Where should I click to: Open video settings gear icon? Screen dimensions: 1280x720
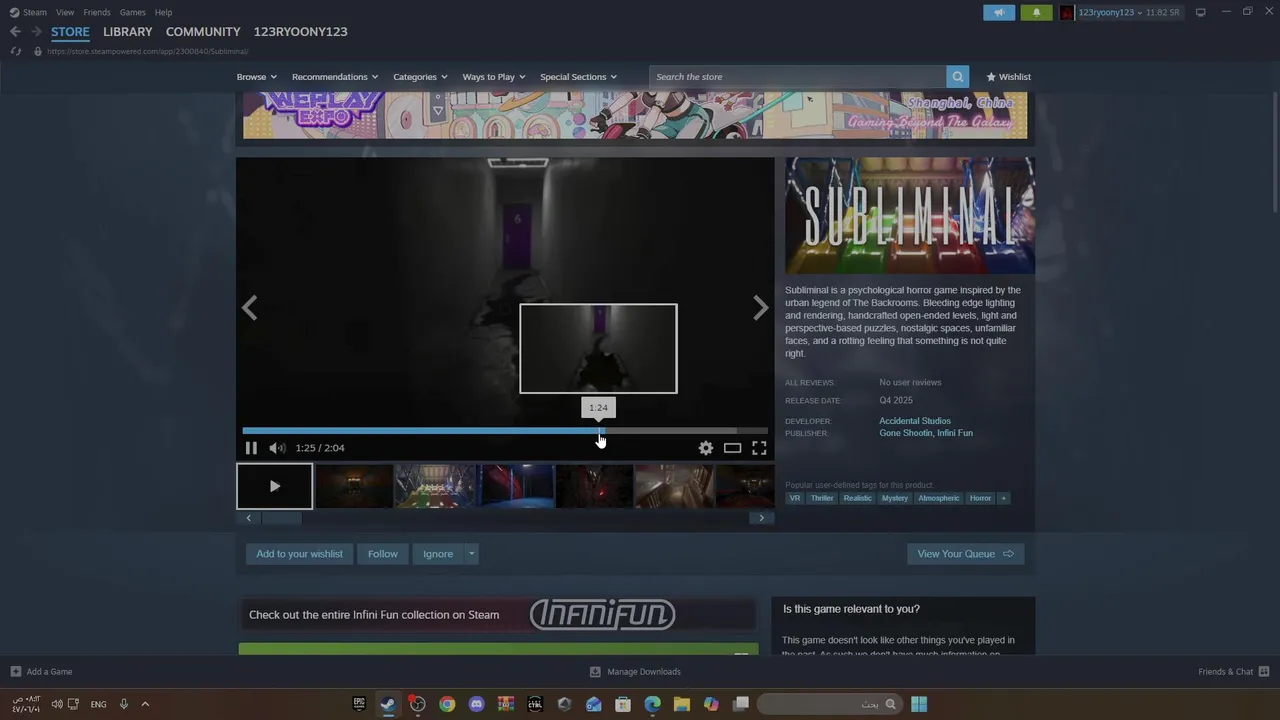tap(706, 448)
